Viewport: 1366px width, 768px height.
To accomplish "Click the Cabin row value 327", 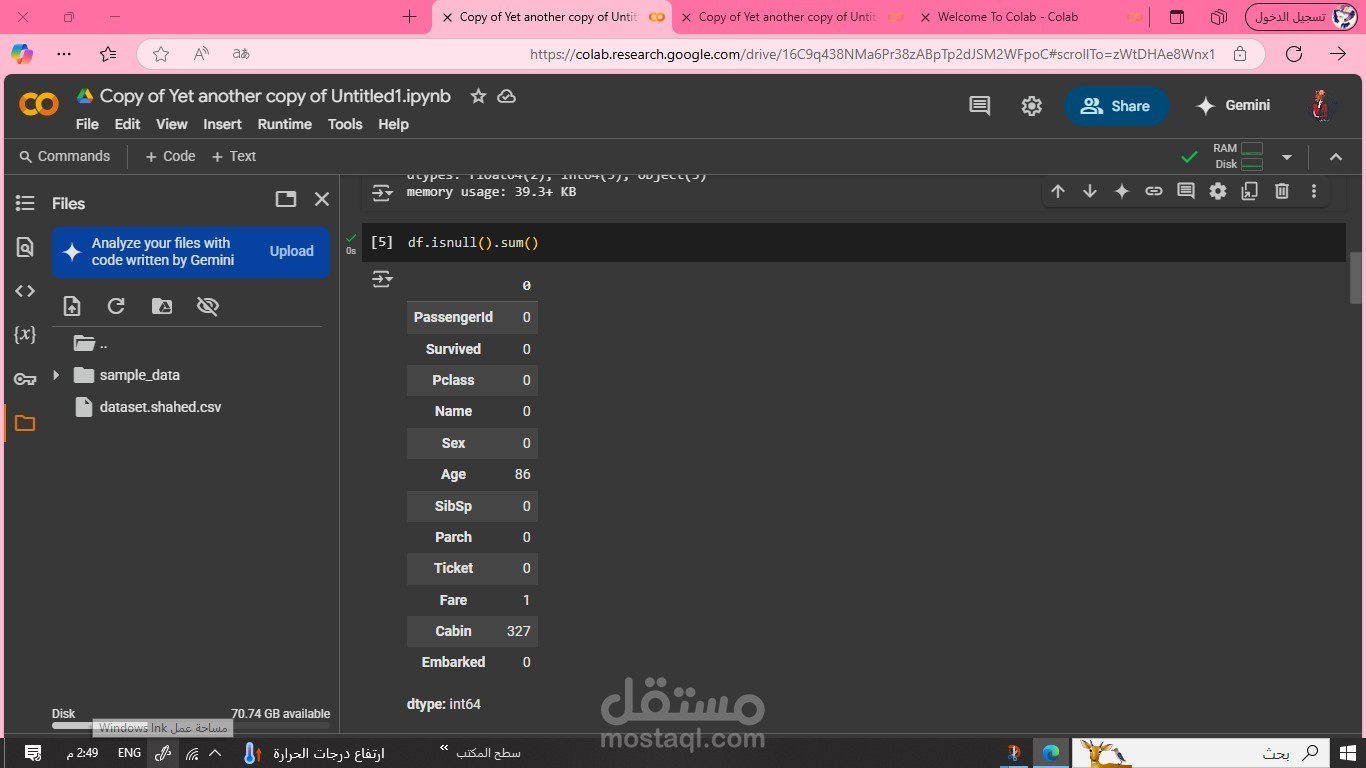I will [x=518, y=631].
